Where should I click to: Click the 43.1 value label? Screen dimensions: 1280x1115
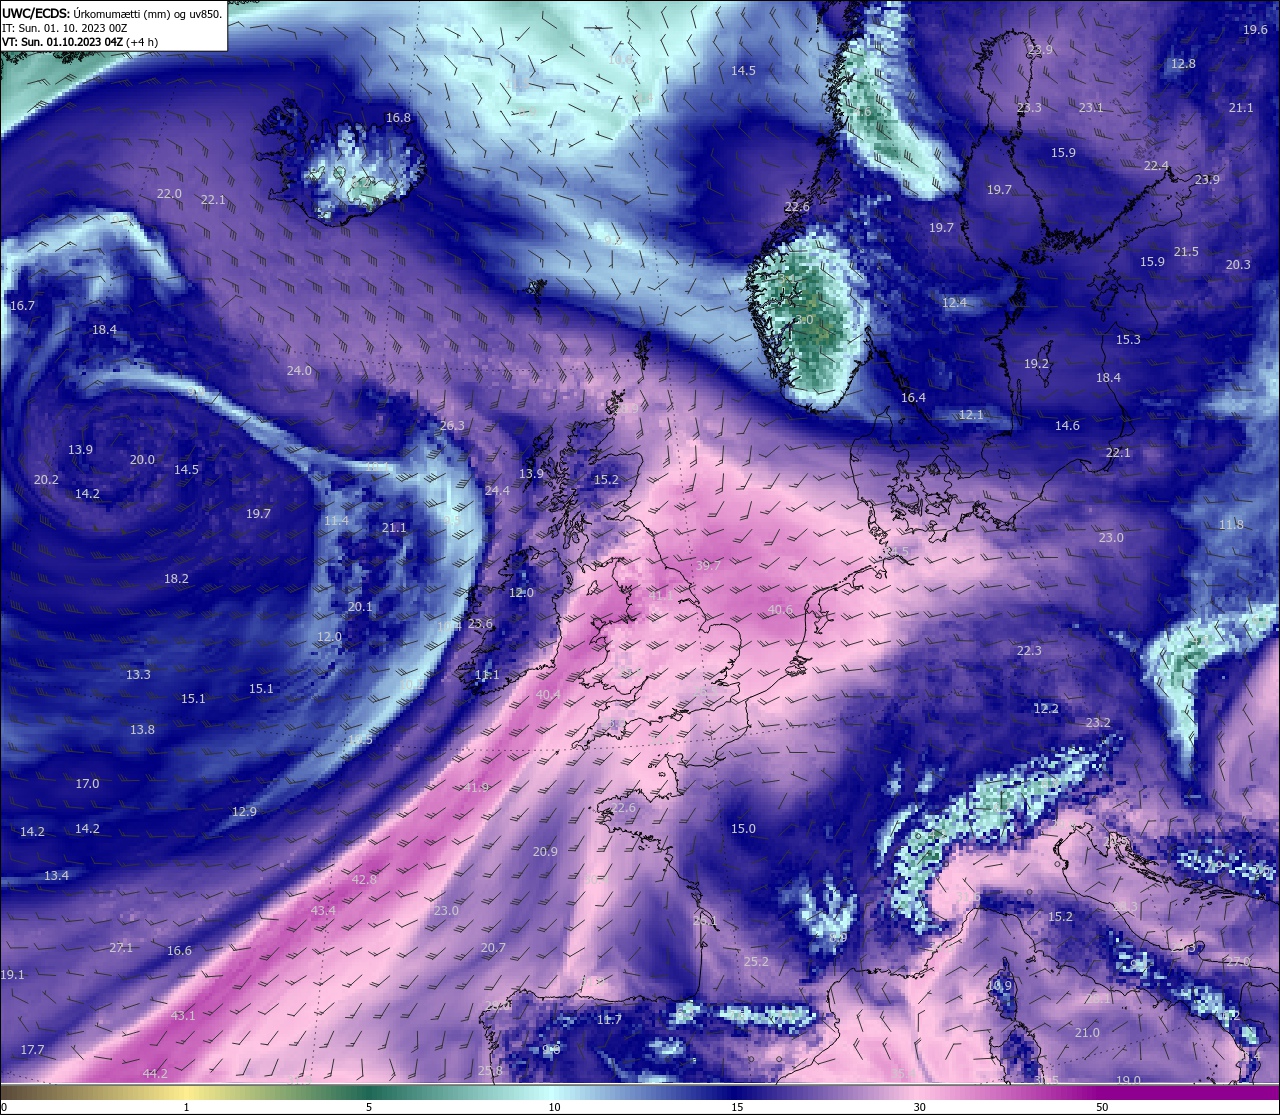point(183,1016)
